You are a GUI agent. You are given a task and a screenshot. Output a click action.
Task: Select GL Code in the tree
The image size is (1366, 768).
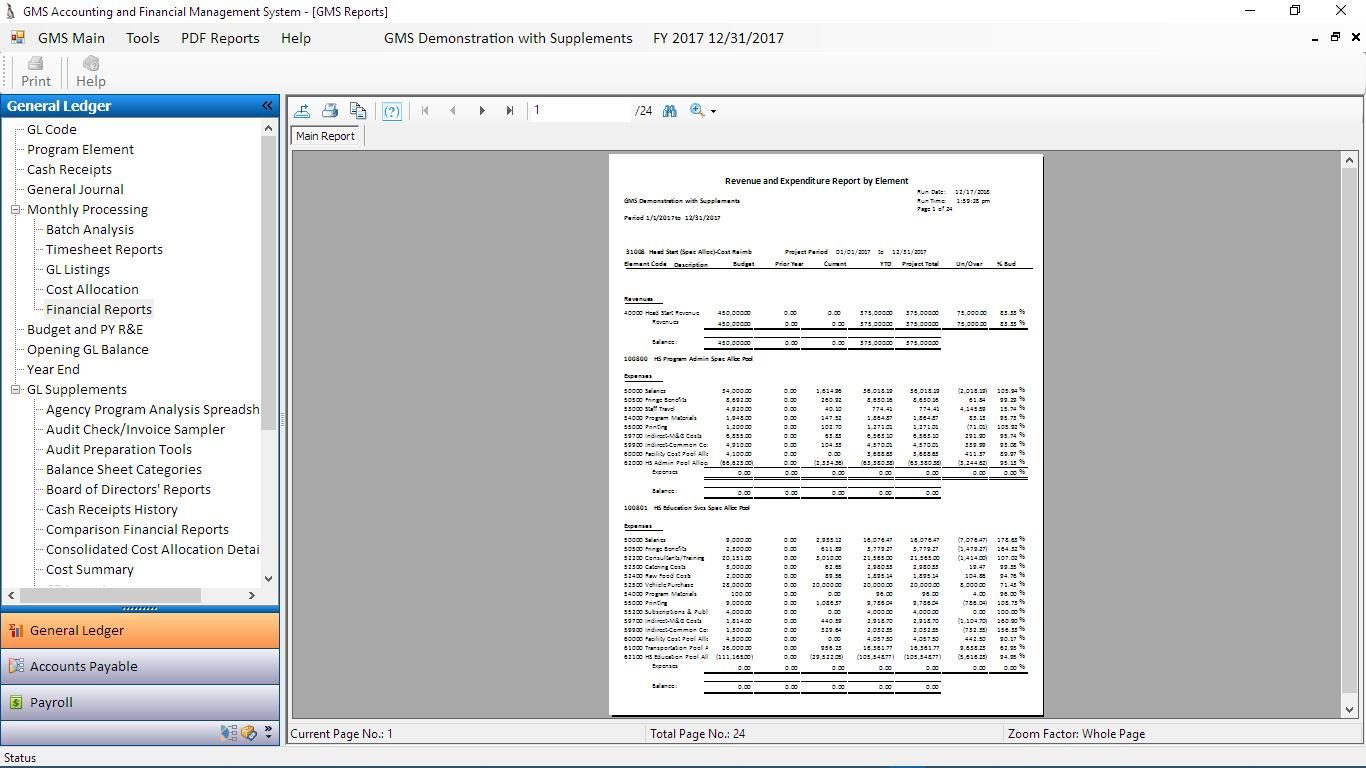[x=52, y=129]
